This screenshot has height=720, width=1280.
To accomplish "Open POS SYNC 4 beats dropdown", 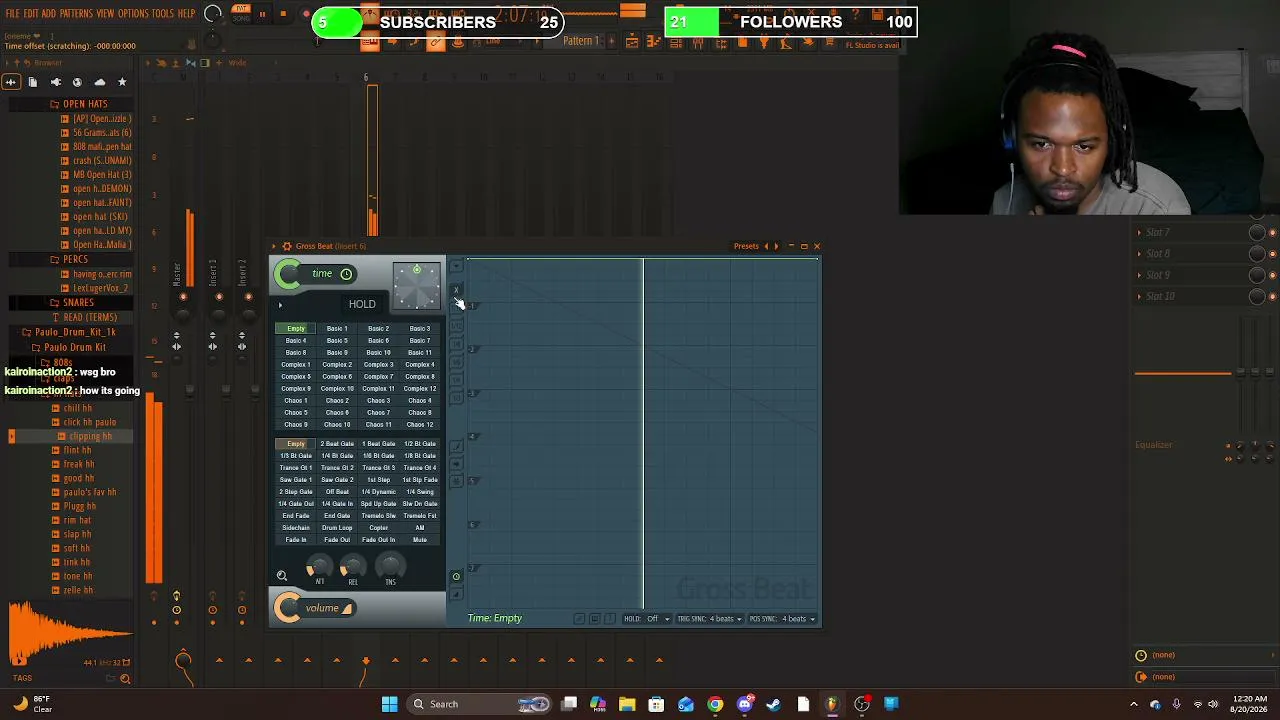I will pyautogui.click(x=783, y=619).
